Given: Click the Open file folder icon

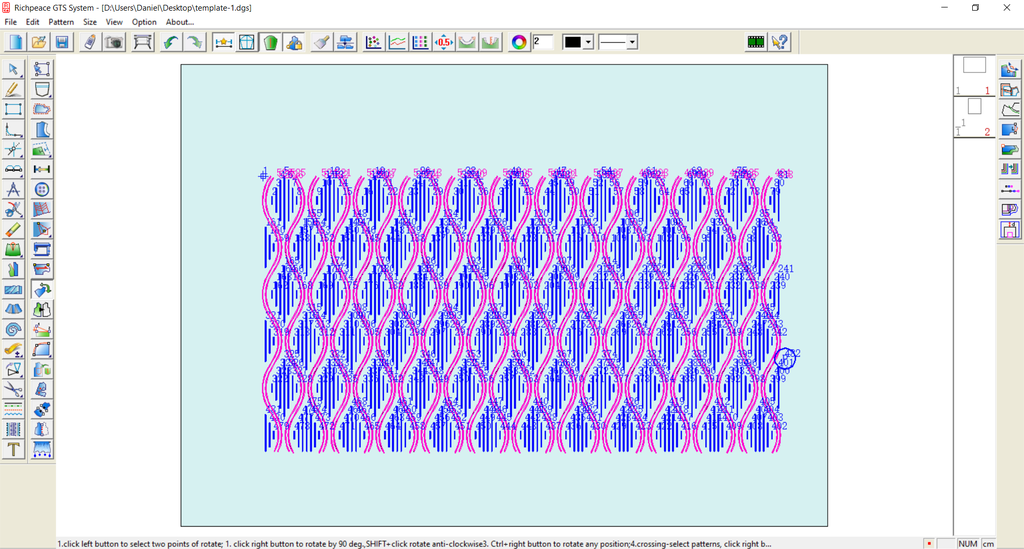Looking at the screenshot, I should click(39, 42).
